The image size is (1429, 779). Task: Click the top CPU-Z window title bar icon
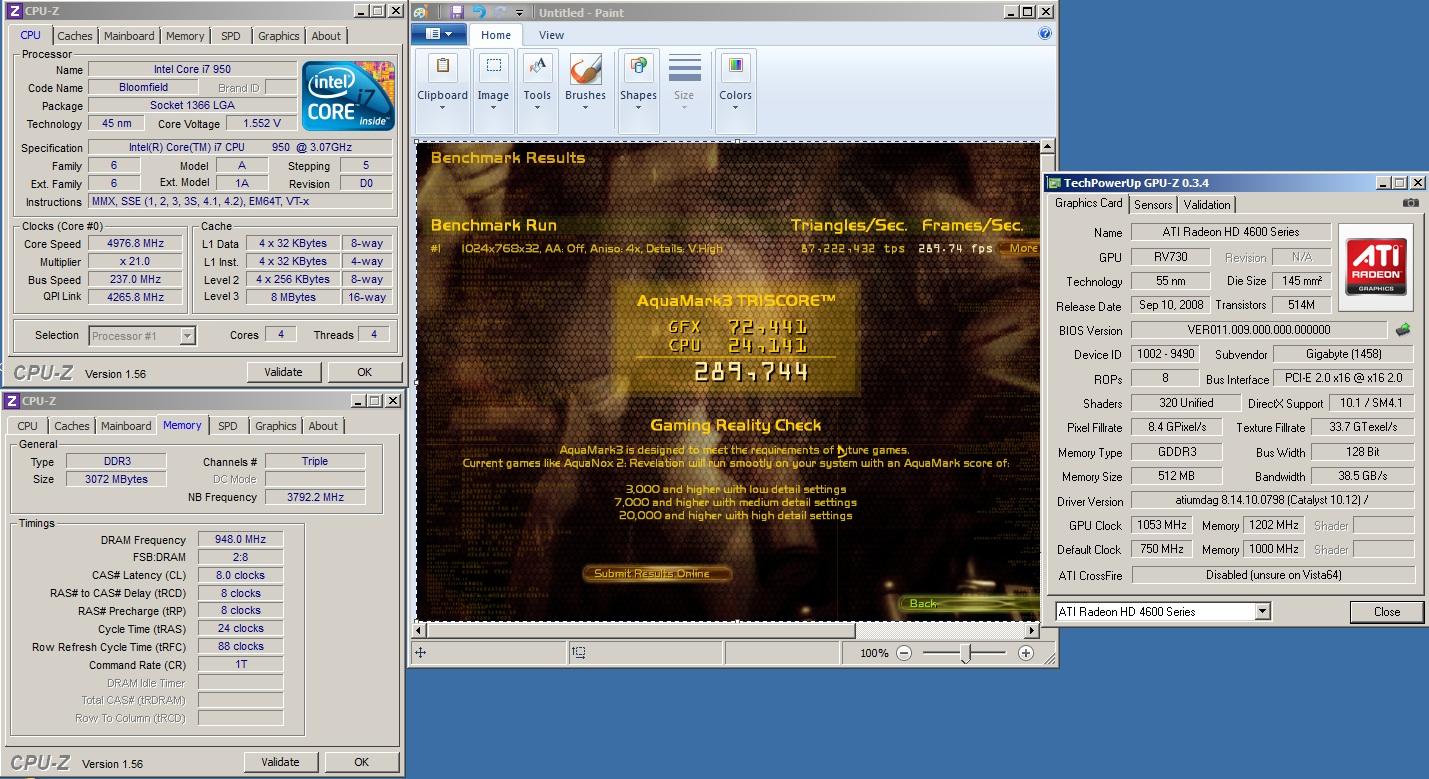[x=14, y=11]
